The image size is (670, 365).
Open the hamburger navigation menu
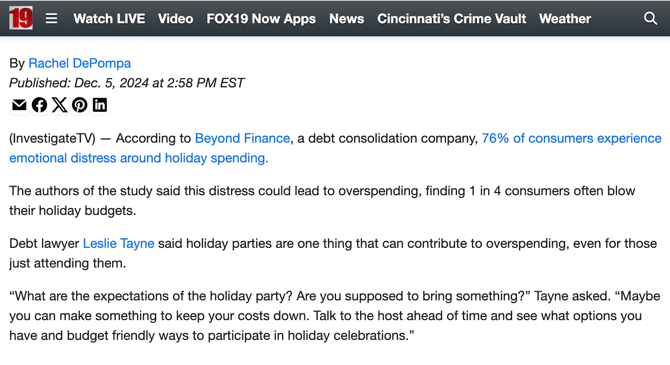click(x=51, y=18)
